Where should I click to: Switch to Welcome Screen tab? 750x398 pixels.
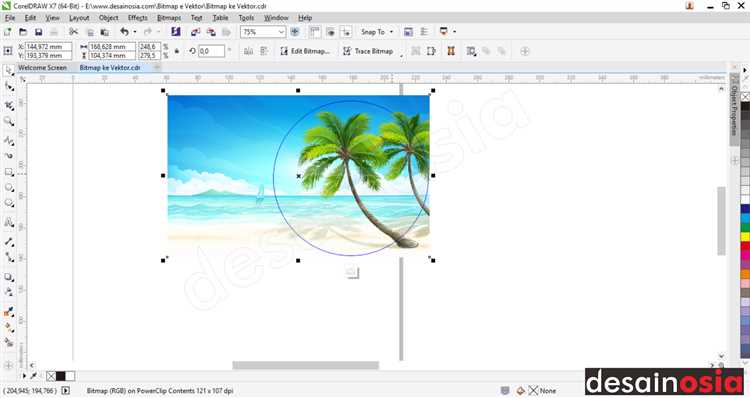point(43,68)
